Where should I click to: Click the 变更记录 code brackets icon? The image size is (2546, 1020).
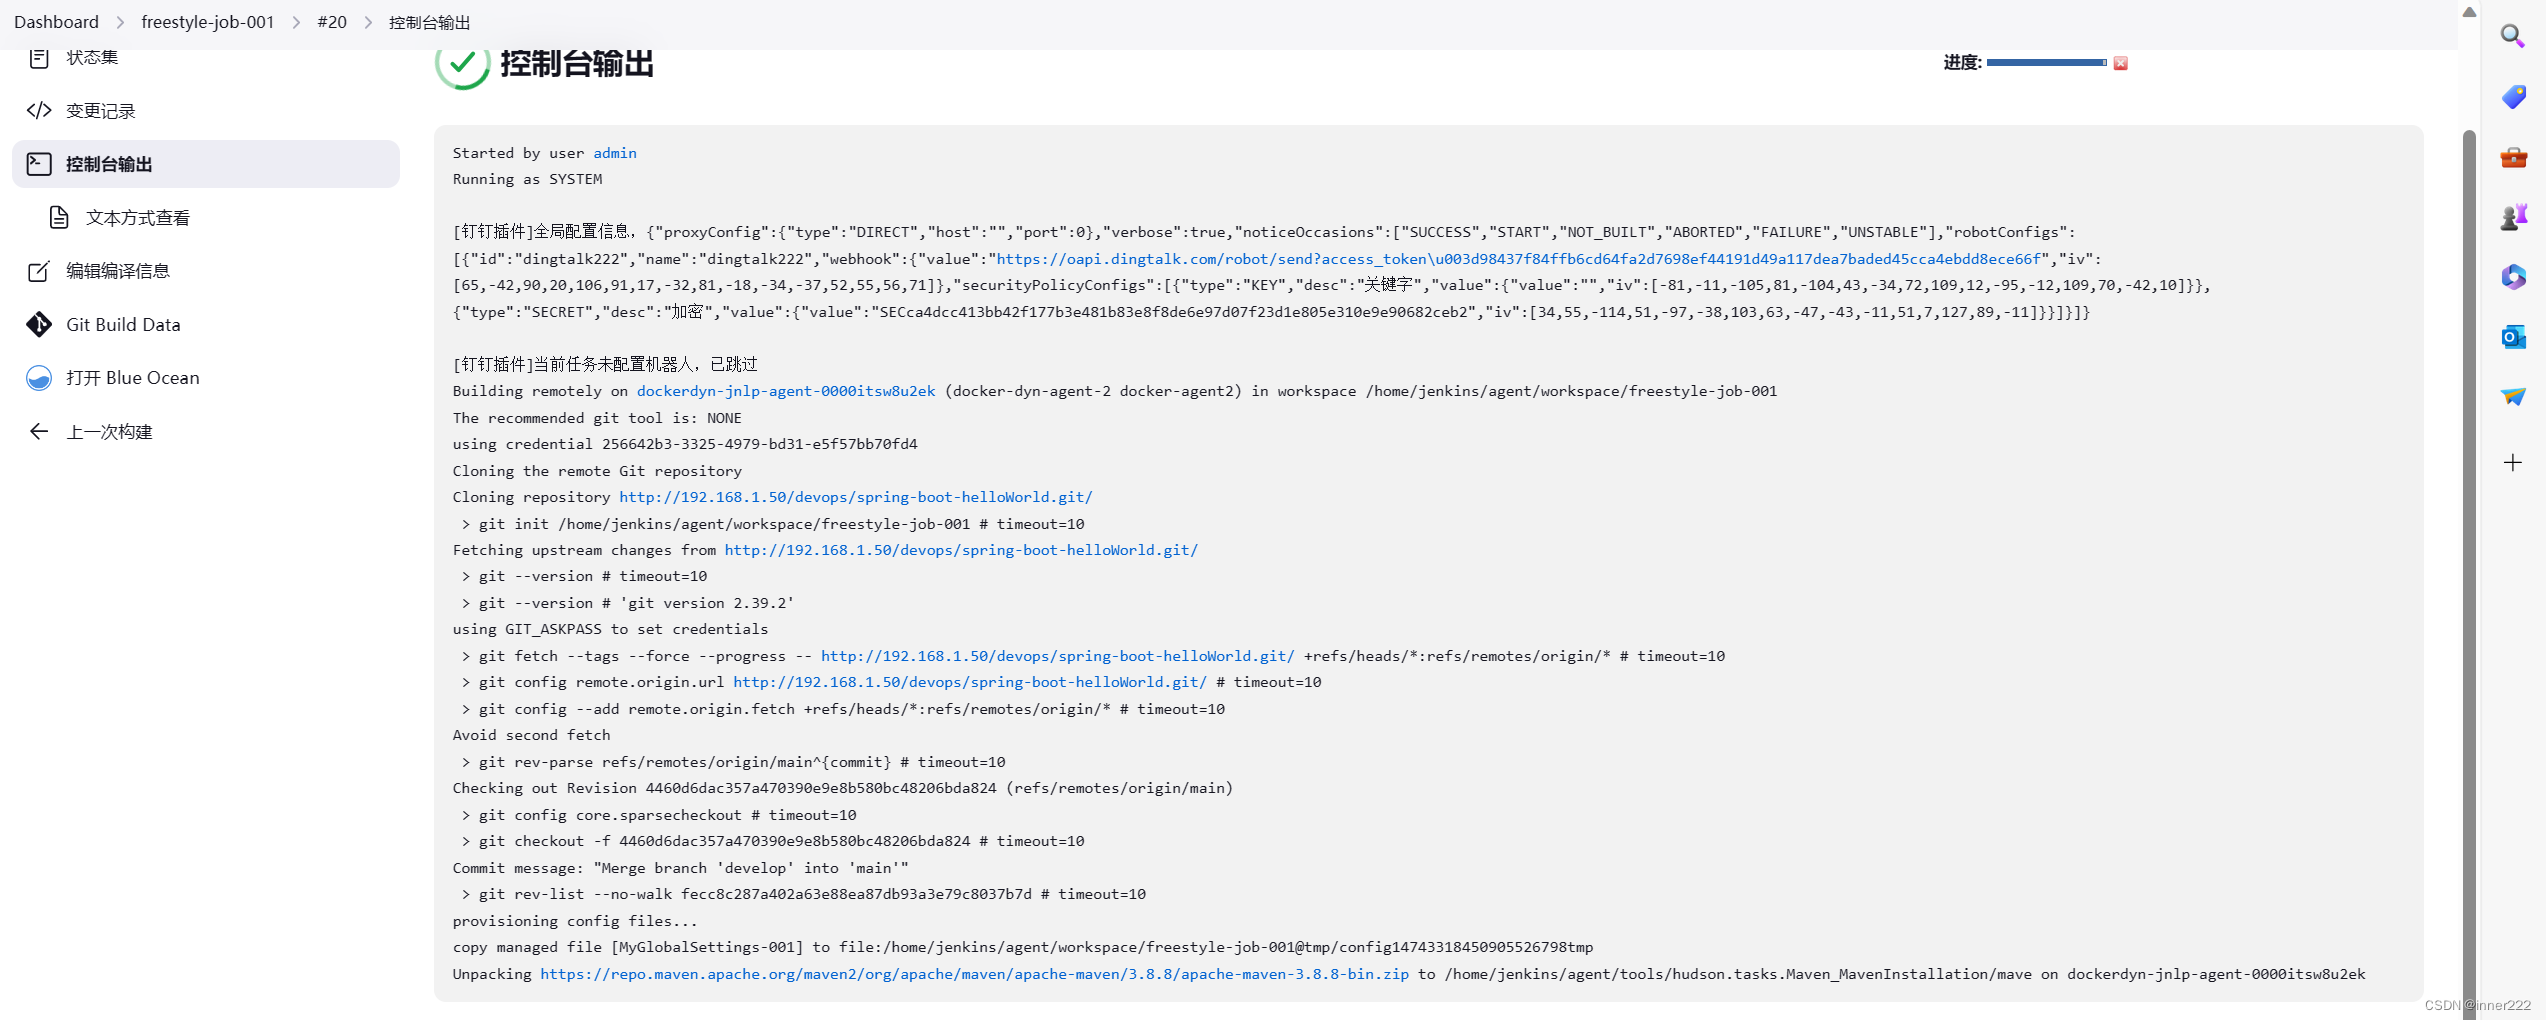(39, 111)
